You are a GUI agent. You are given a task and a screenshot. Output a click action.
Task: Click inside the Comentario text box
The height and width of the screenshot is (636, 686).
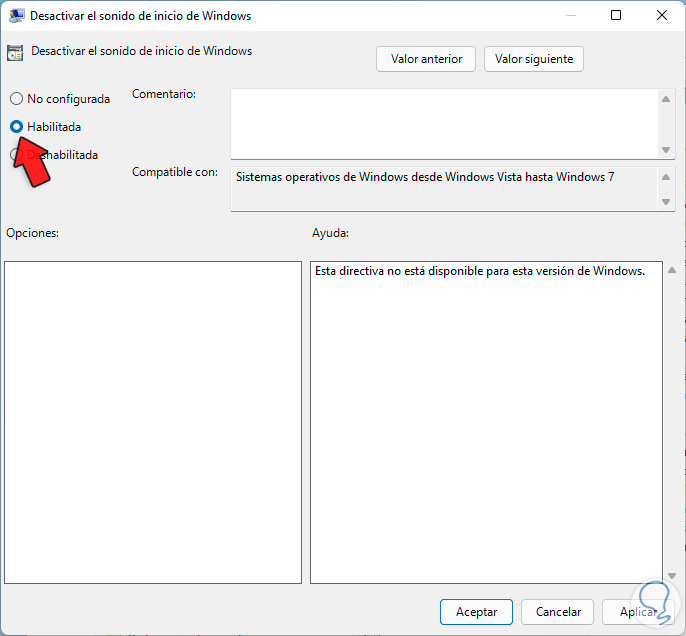[444, 124]
